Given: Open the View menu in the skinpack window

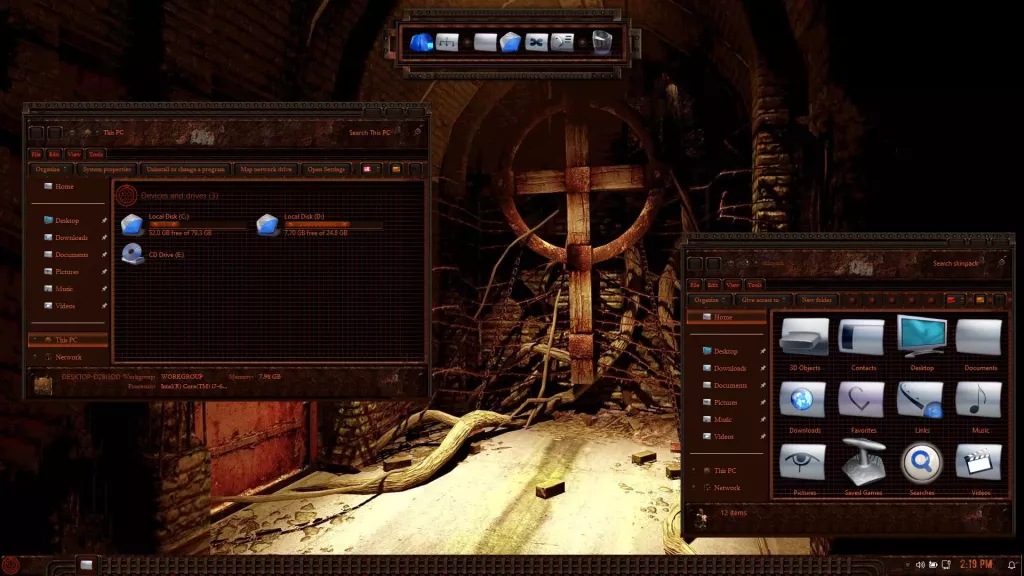Looking at the screenshot, I should 732,284.
